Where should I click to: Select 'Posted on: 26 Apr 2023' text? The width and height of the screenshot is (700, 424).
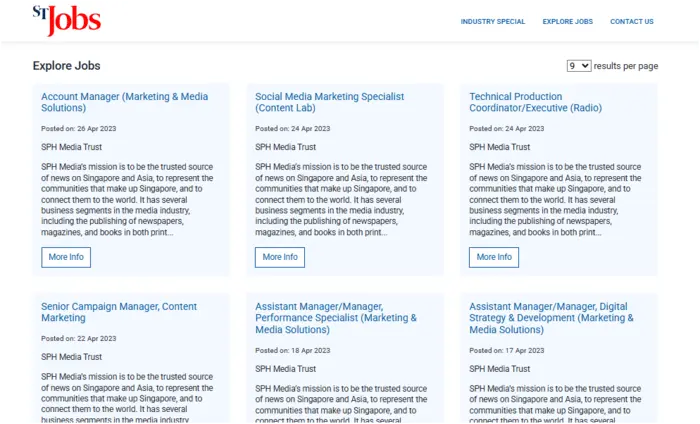(x=79, y=129)
